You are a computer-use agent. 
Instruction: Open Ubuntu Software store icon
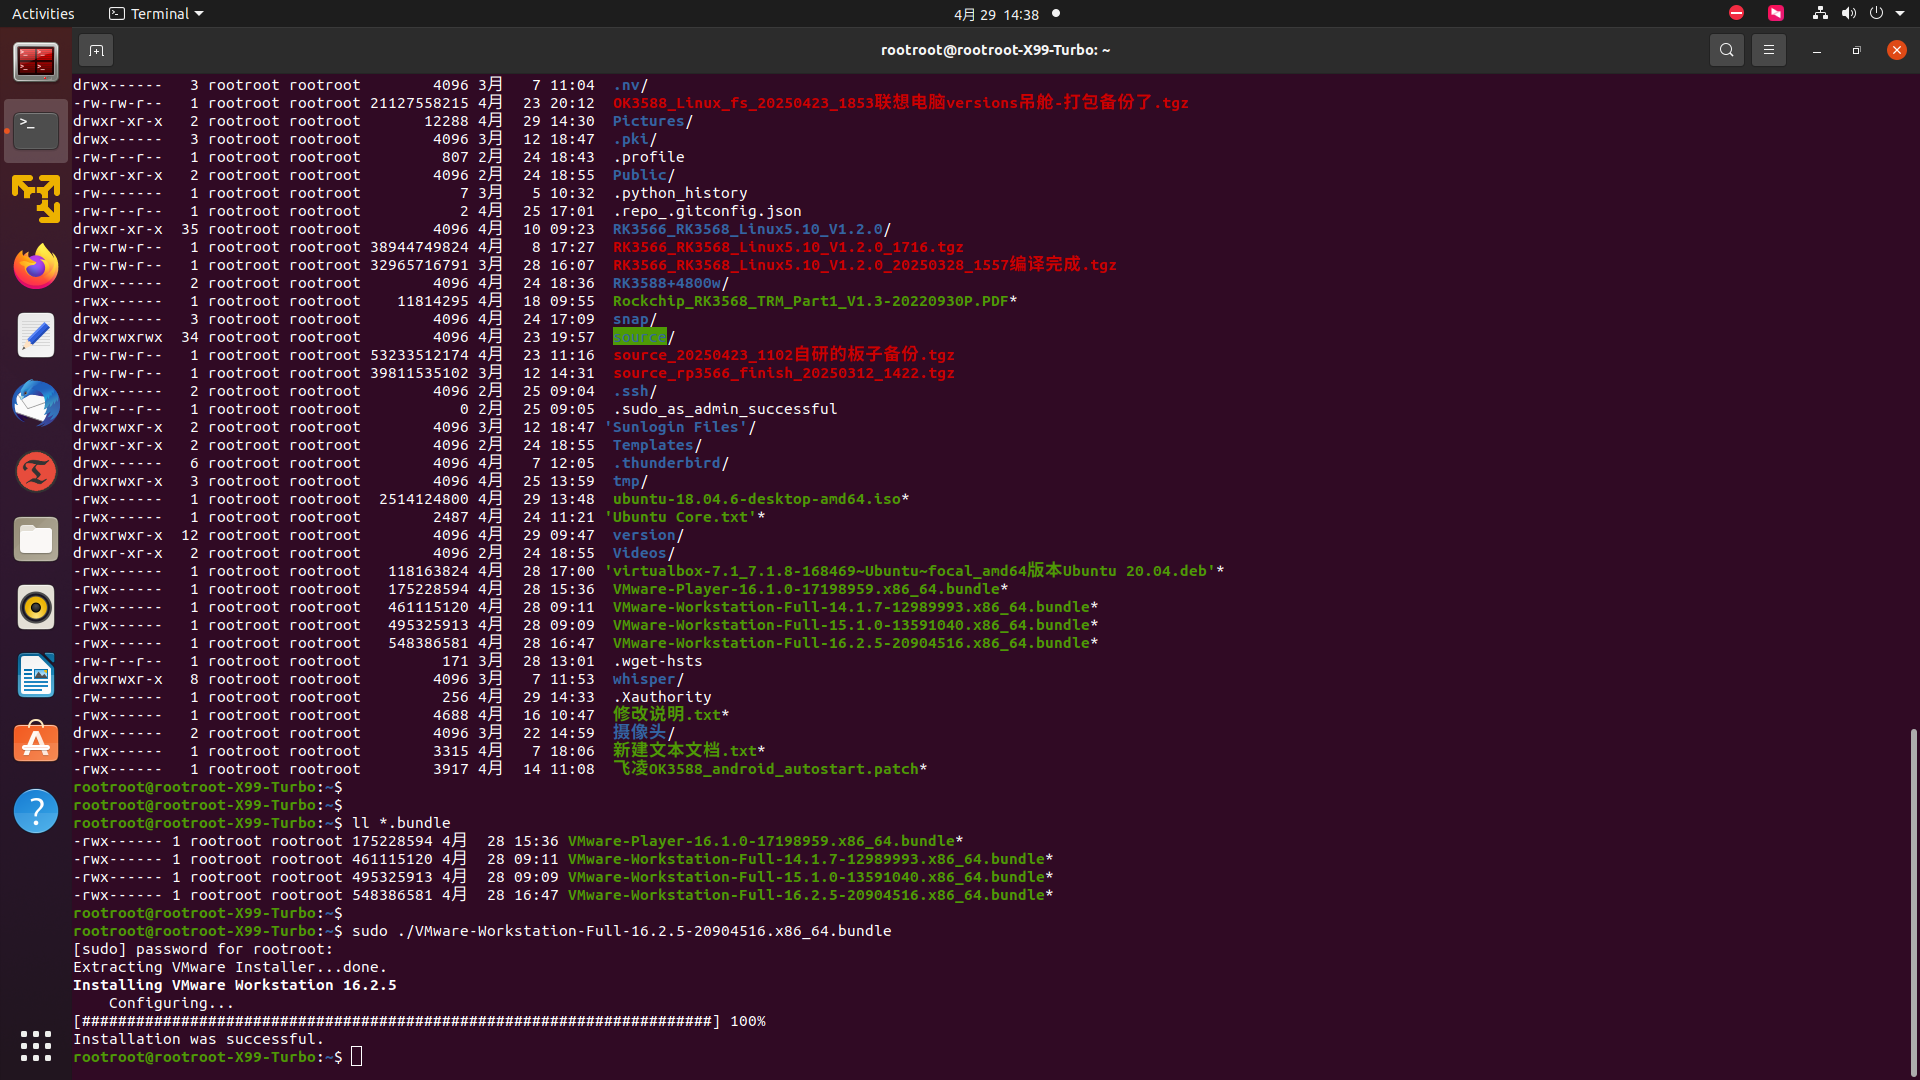(x=36, y=743)
